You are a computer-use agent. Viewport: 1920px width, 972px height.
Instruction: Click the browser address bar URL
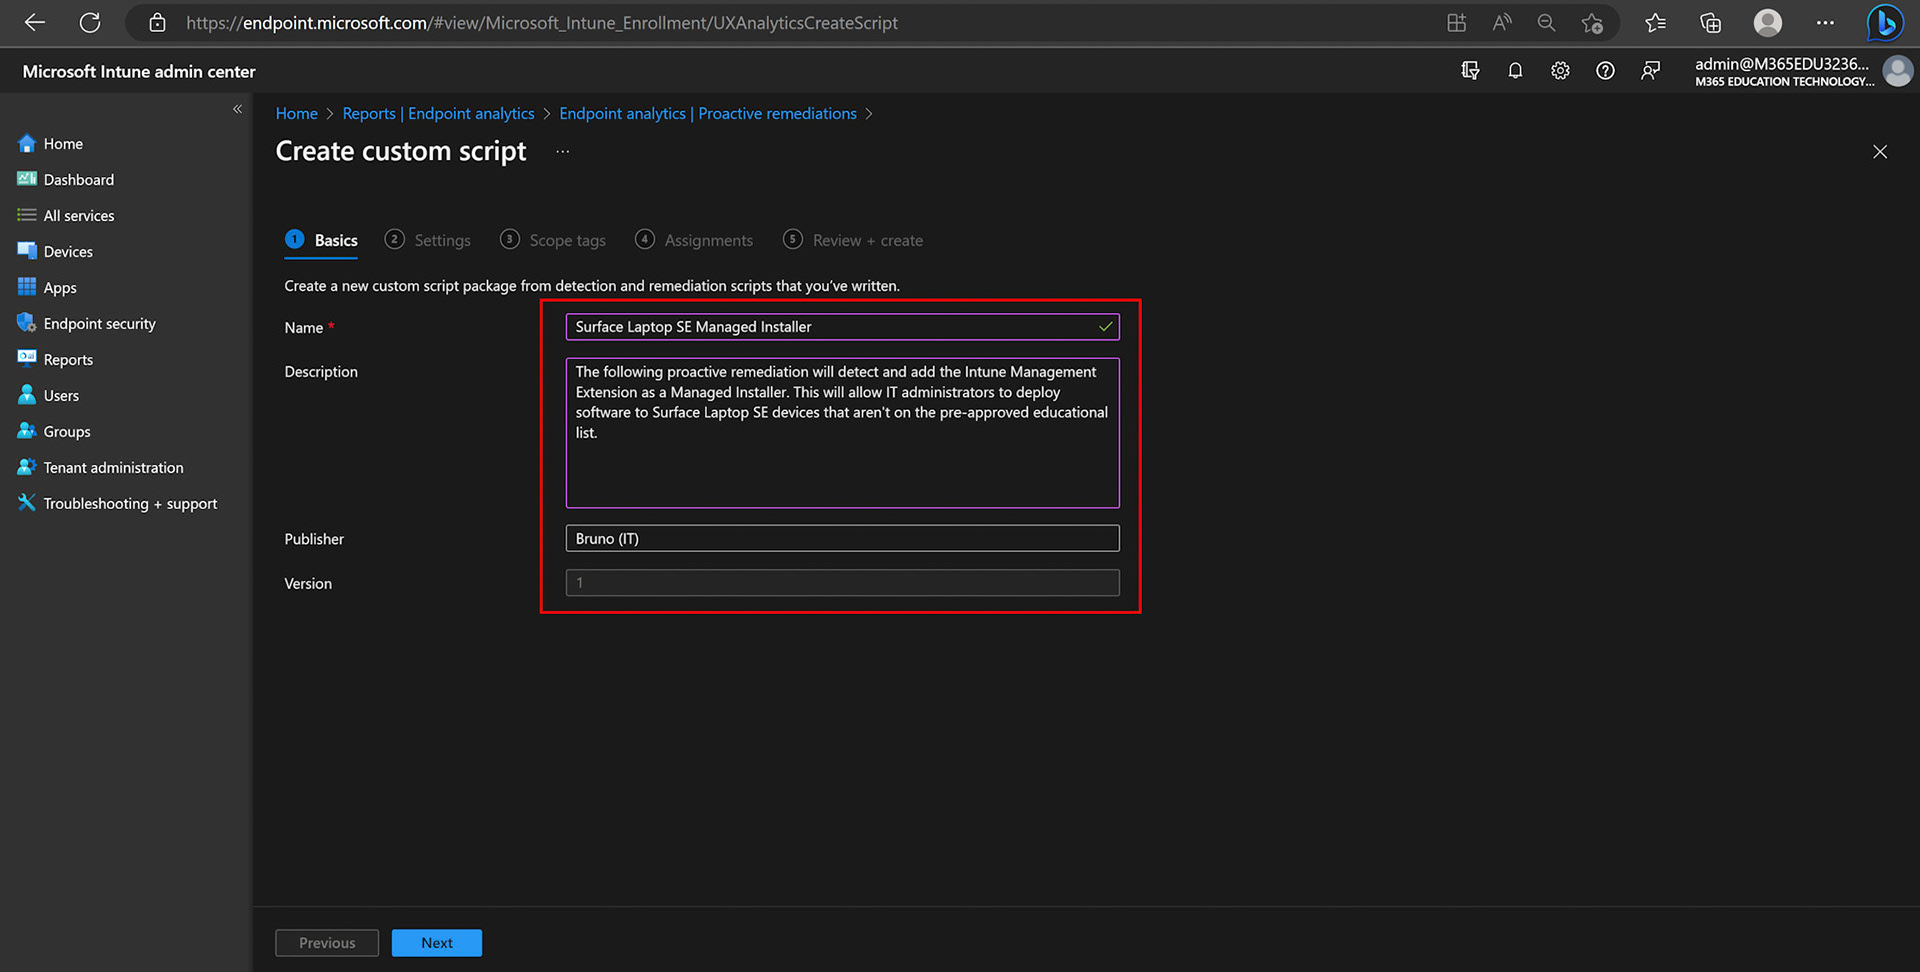point(542,23)
